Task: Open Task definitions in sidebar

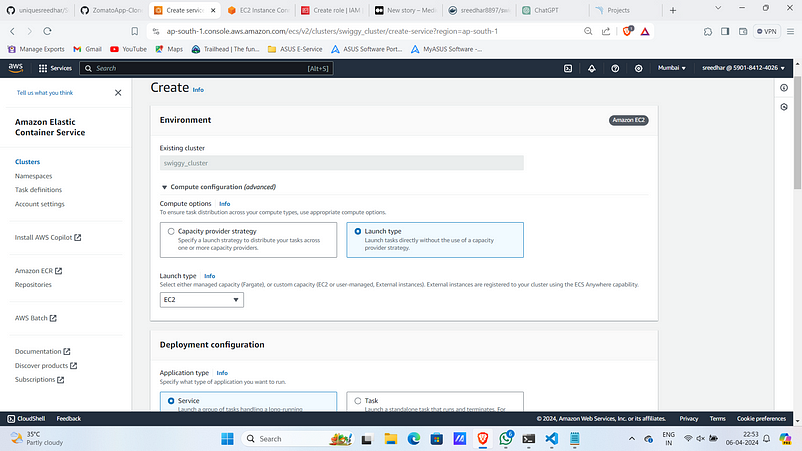Action: (38, 190)
